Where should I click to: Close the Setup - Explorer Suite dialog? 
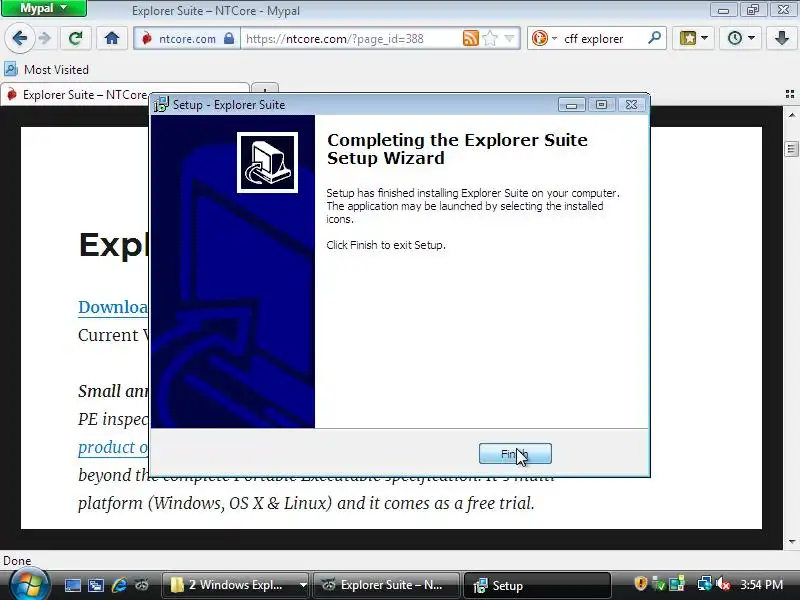click(632, 105)
